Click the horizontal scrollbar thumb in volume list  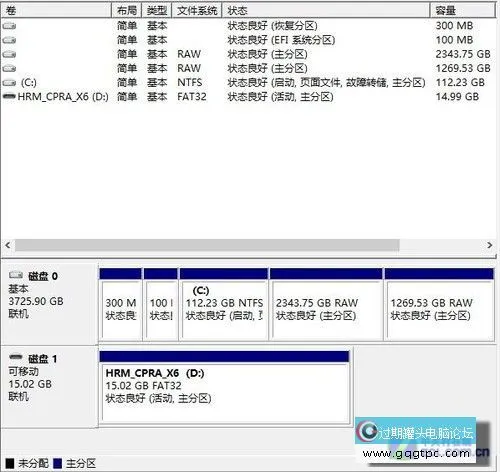click(x=207, y=245)
